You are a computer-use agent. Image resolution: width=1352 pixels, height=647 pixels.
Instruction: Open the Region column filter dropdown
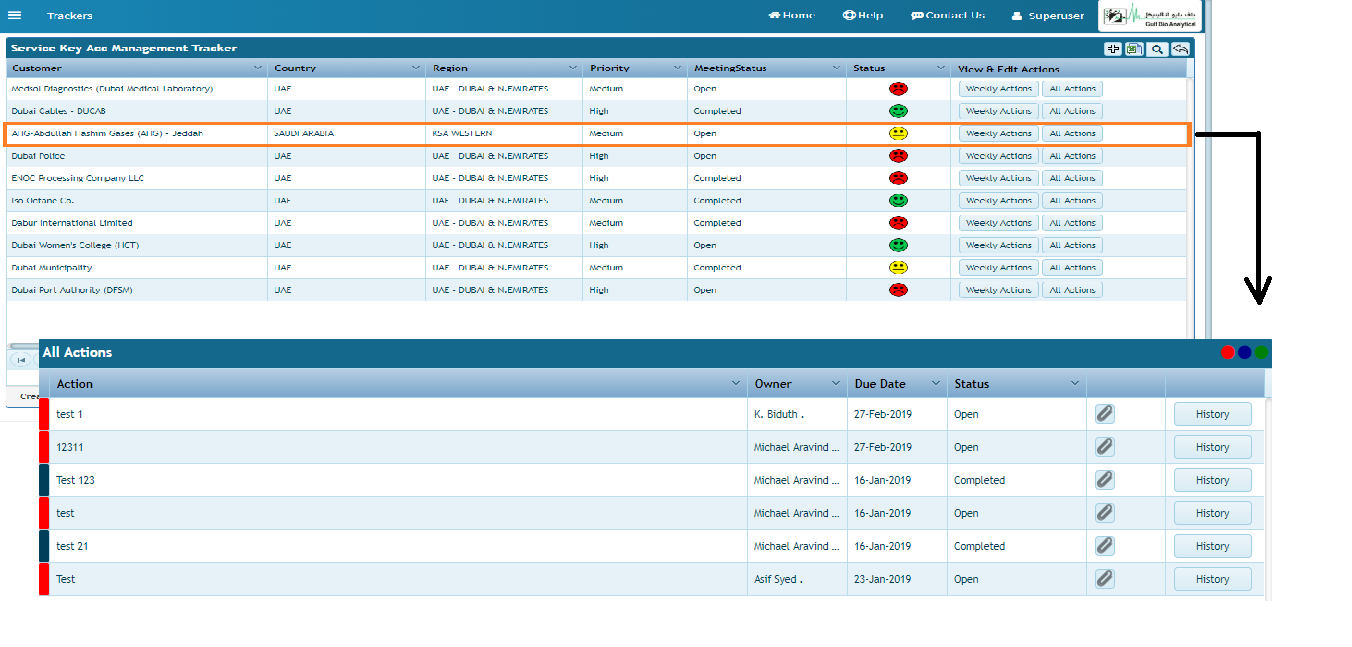pos(573,68)
